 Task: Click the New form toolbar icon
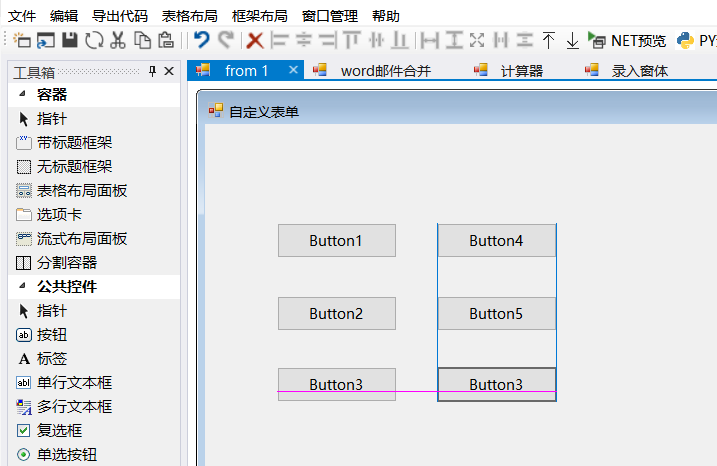(x=21, y=40)
